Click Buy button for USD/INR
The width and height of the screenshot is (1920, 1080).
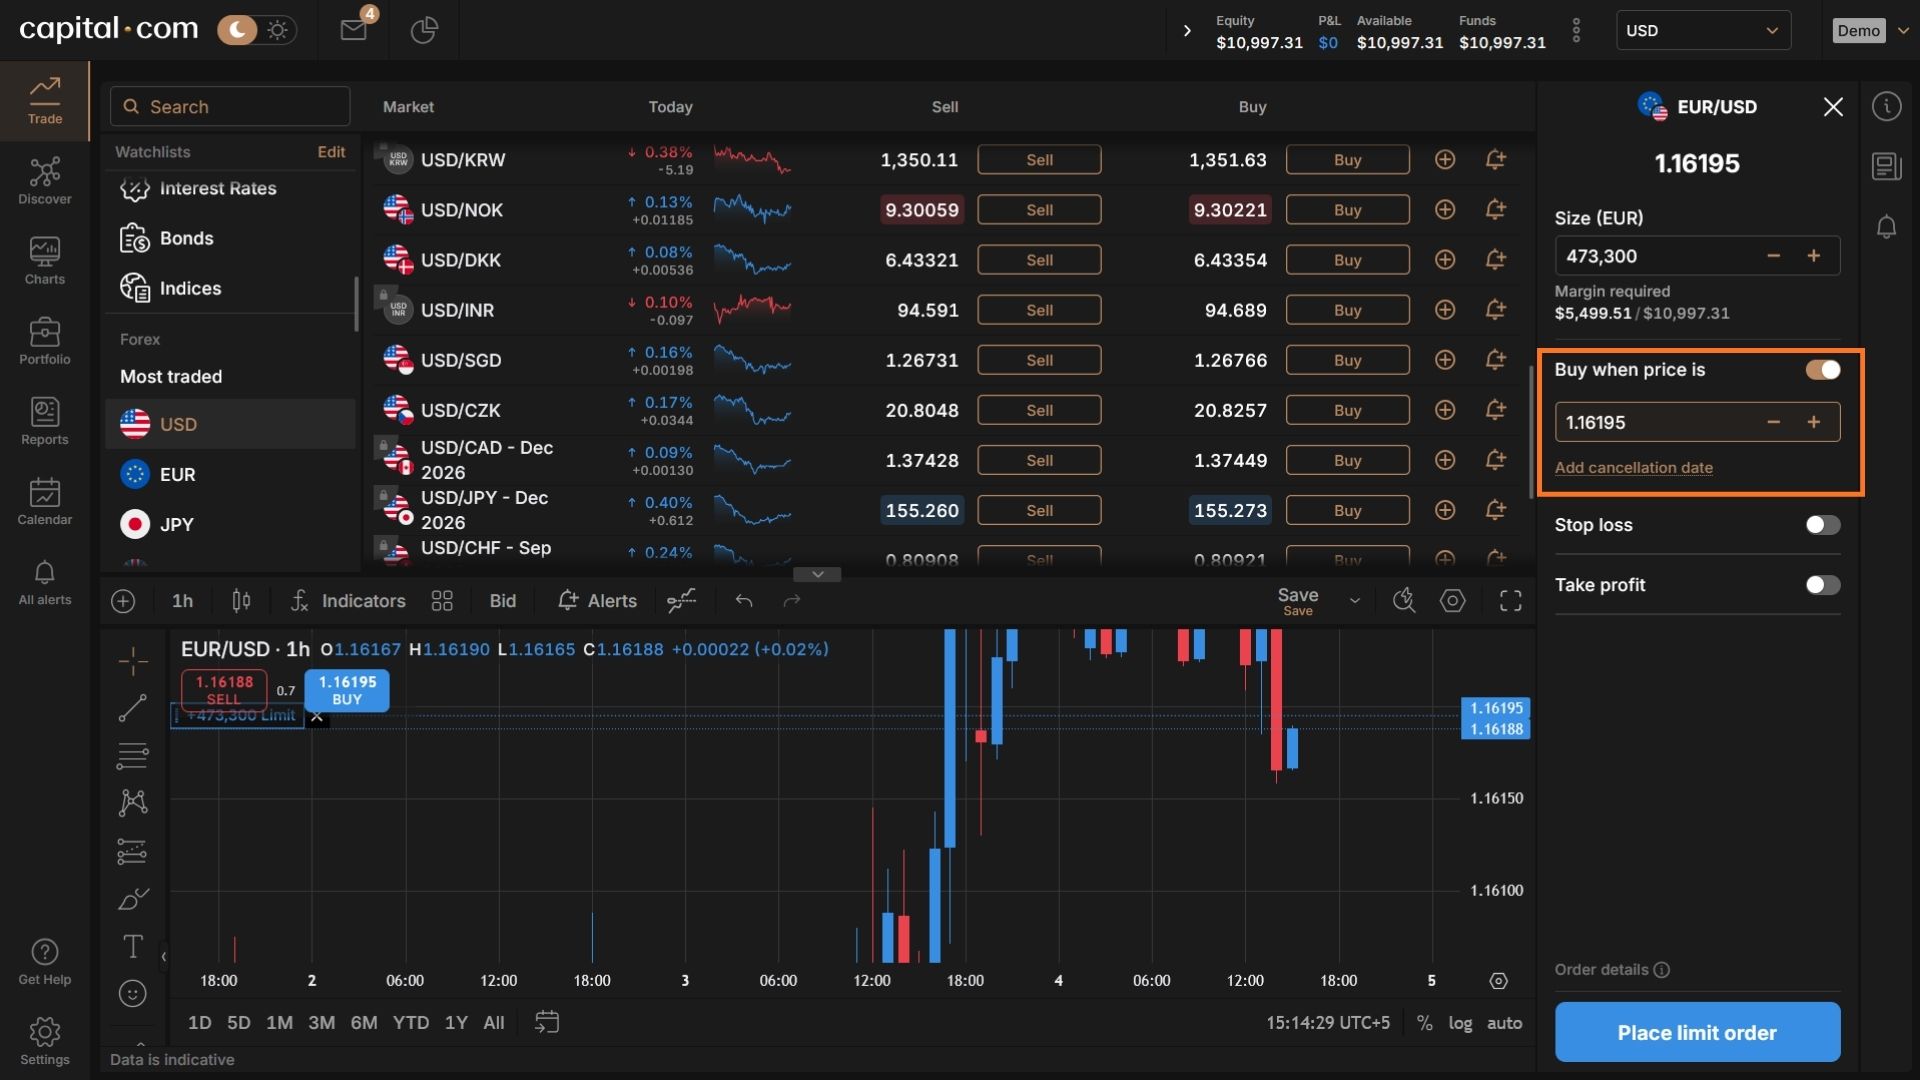tap(1347, 309)
